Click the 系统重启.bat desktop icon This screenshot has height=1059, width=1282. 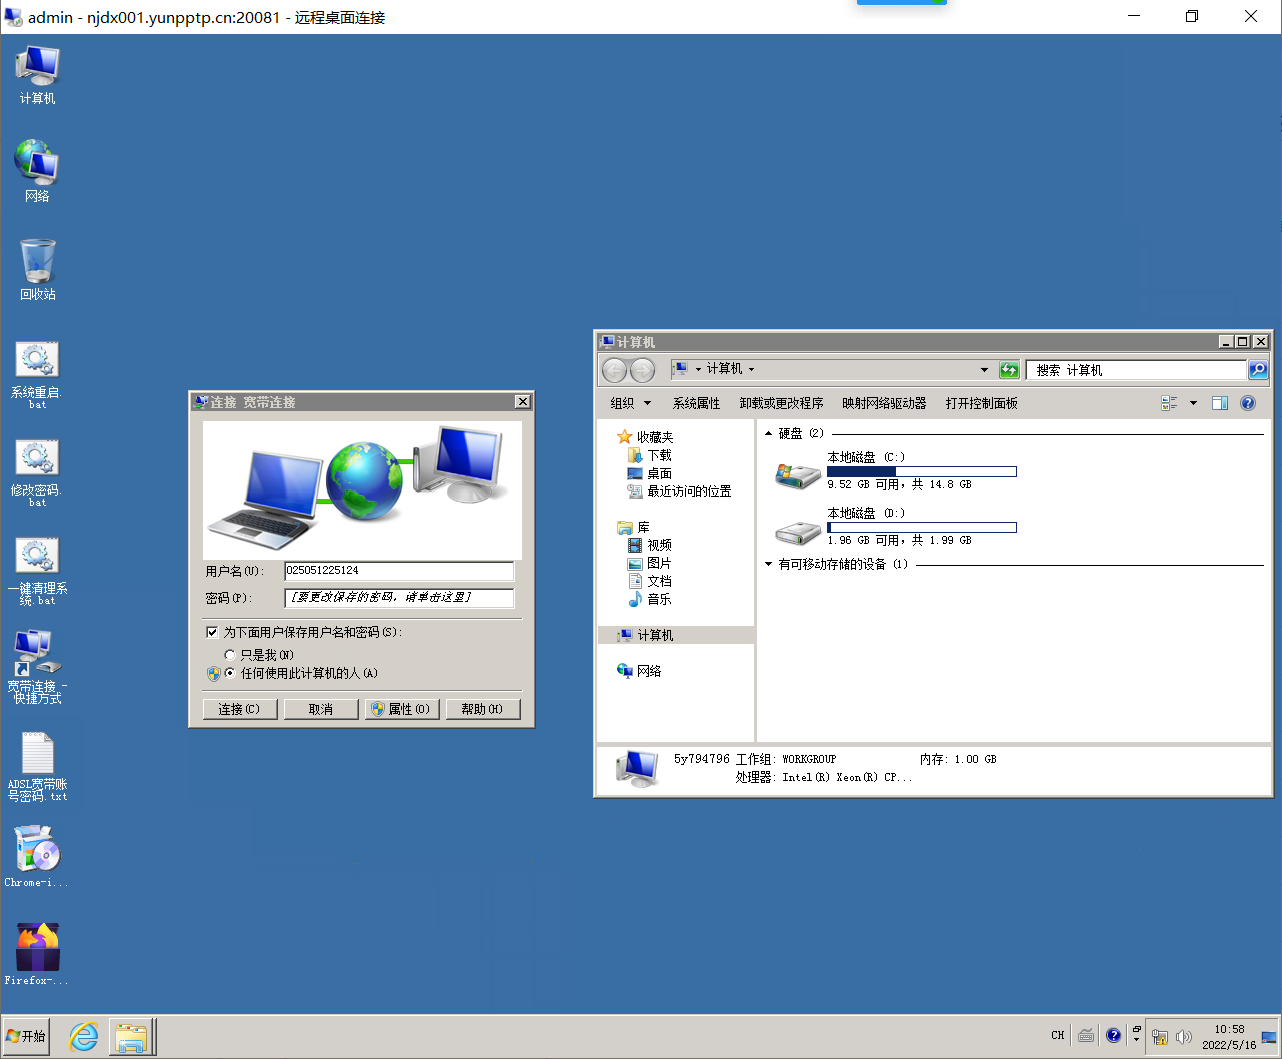[37, 361]
